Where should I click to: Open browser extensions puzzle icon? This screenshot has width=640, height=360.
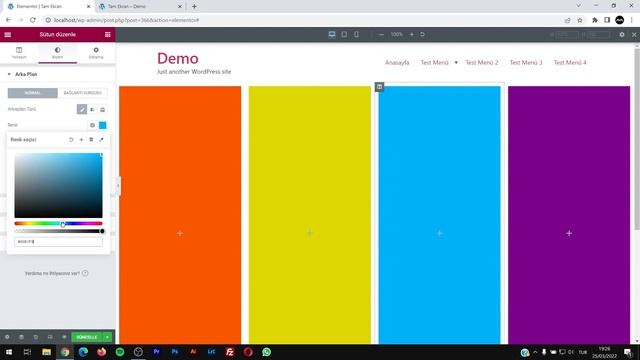(x=595, y=20)
